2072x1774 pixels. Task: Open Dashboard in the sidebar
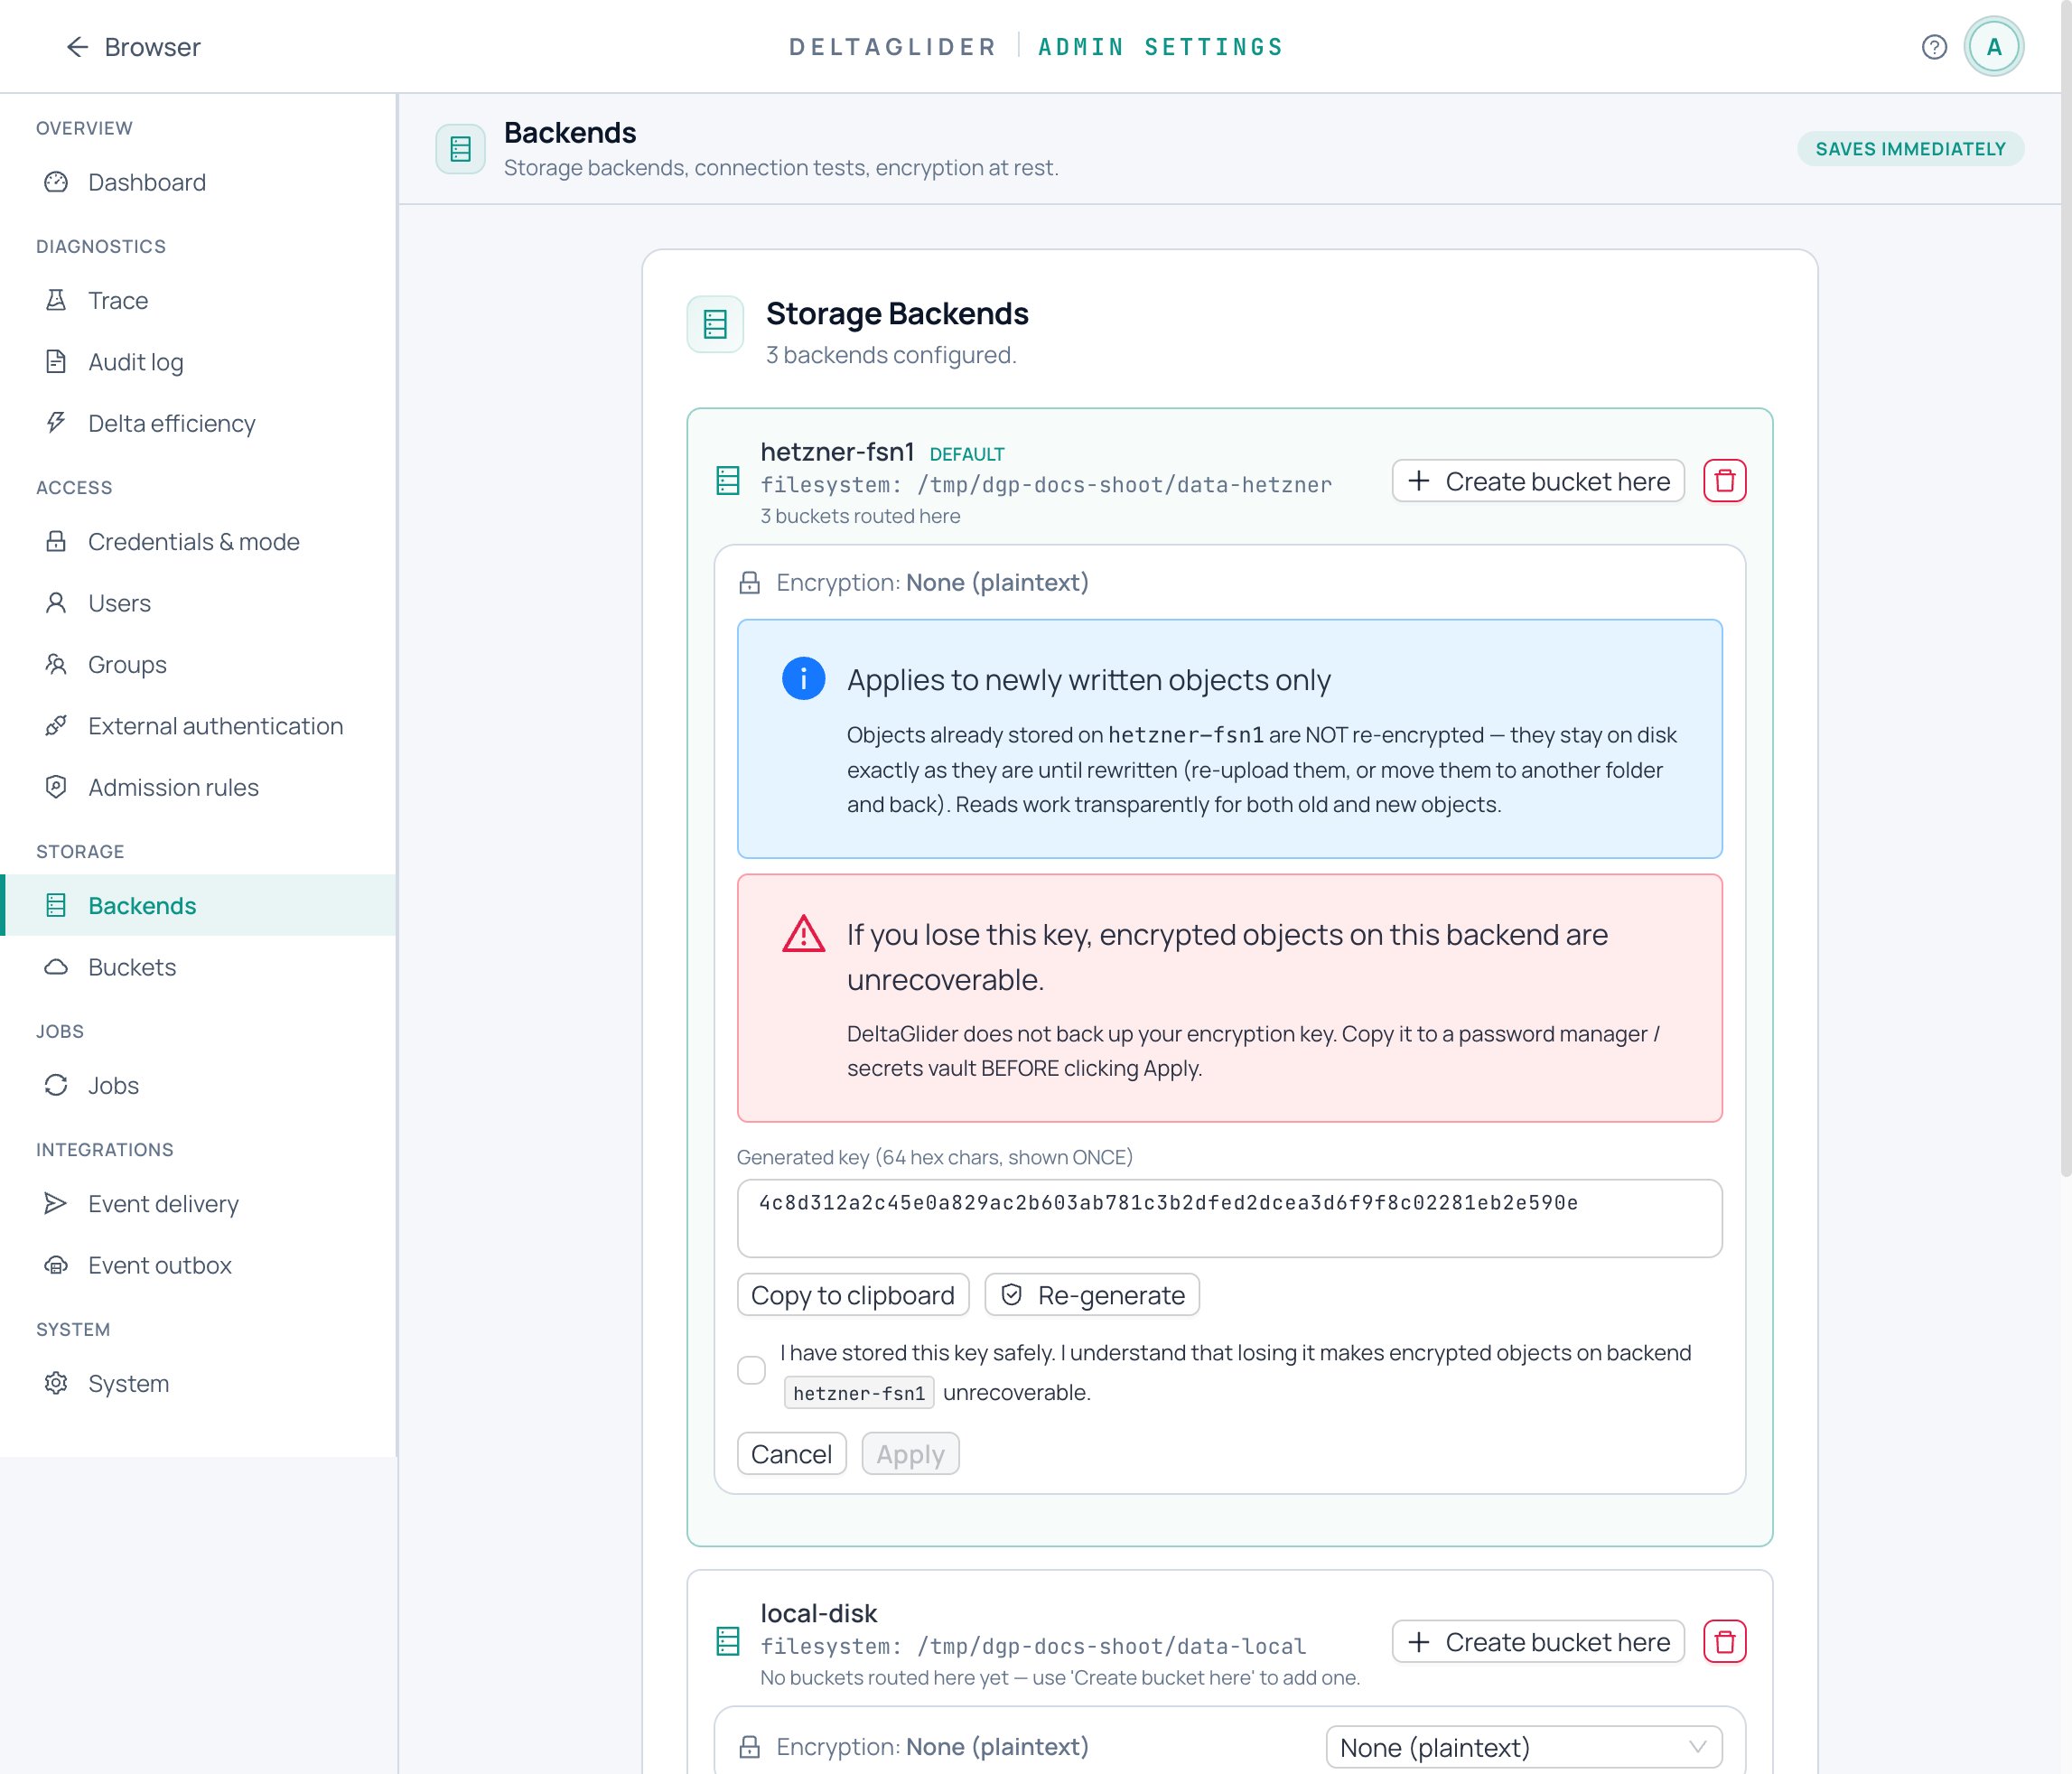(200, 182)
